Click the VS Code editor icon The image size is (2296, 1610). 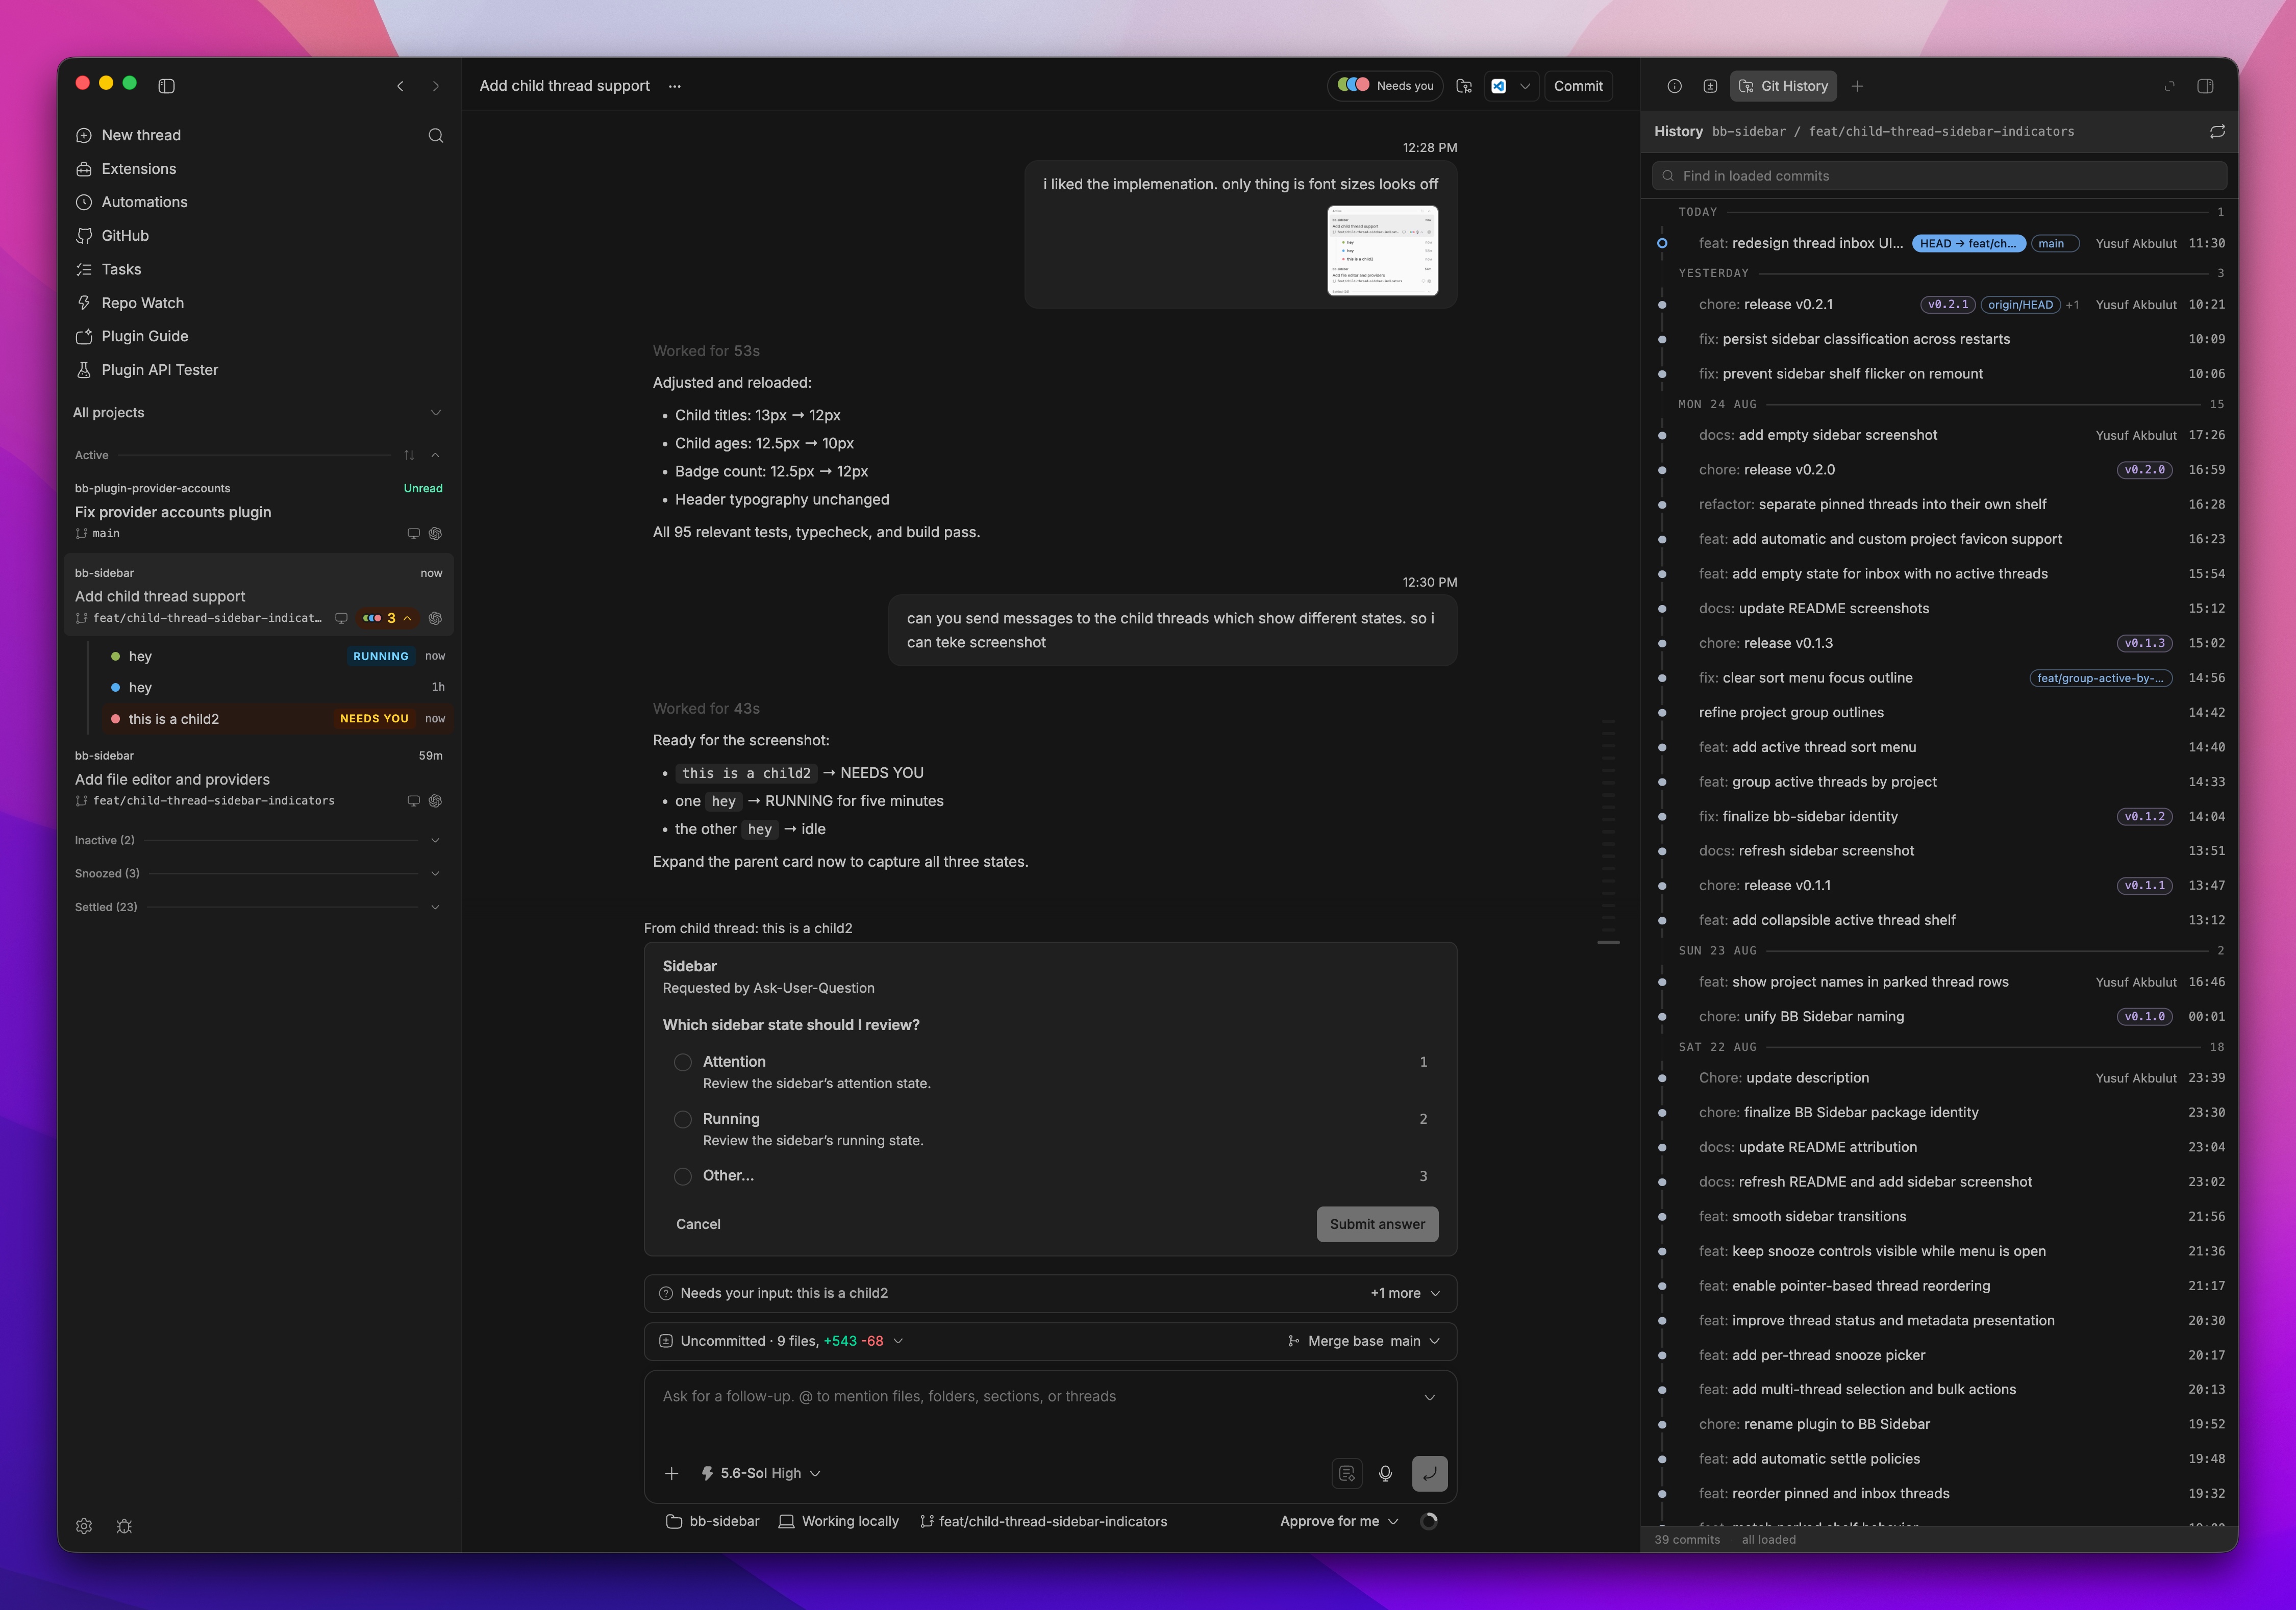pos(1498,86)
